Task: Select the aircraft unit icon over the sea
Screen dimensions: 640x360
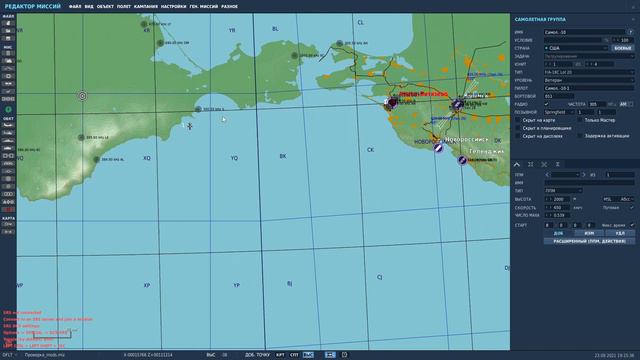Action: (x=189, y=126)
